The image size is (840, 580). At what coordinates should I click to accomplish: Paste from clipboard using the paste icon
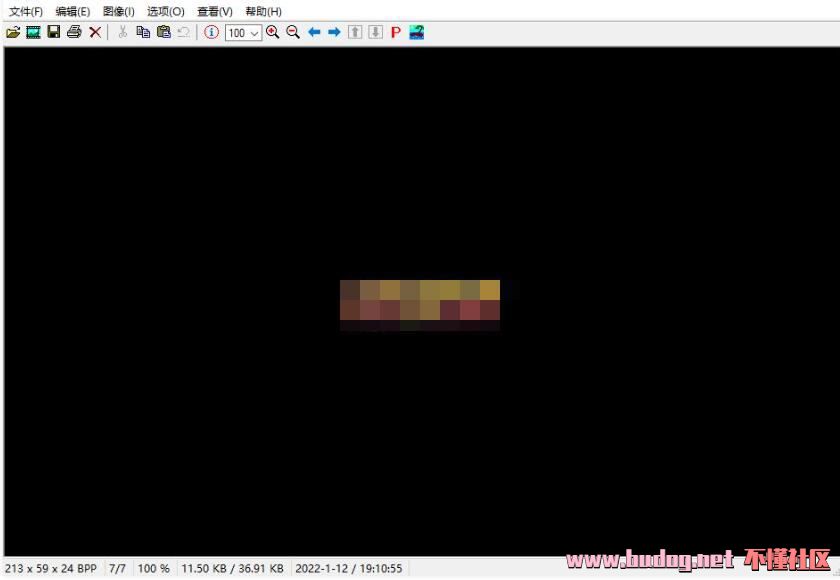163,32
